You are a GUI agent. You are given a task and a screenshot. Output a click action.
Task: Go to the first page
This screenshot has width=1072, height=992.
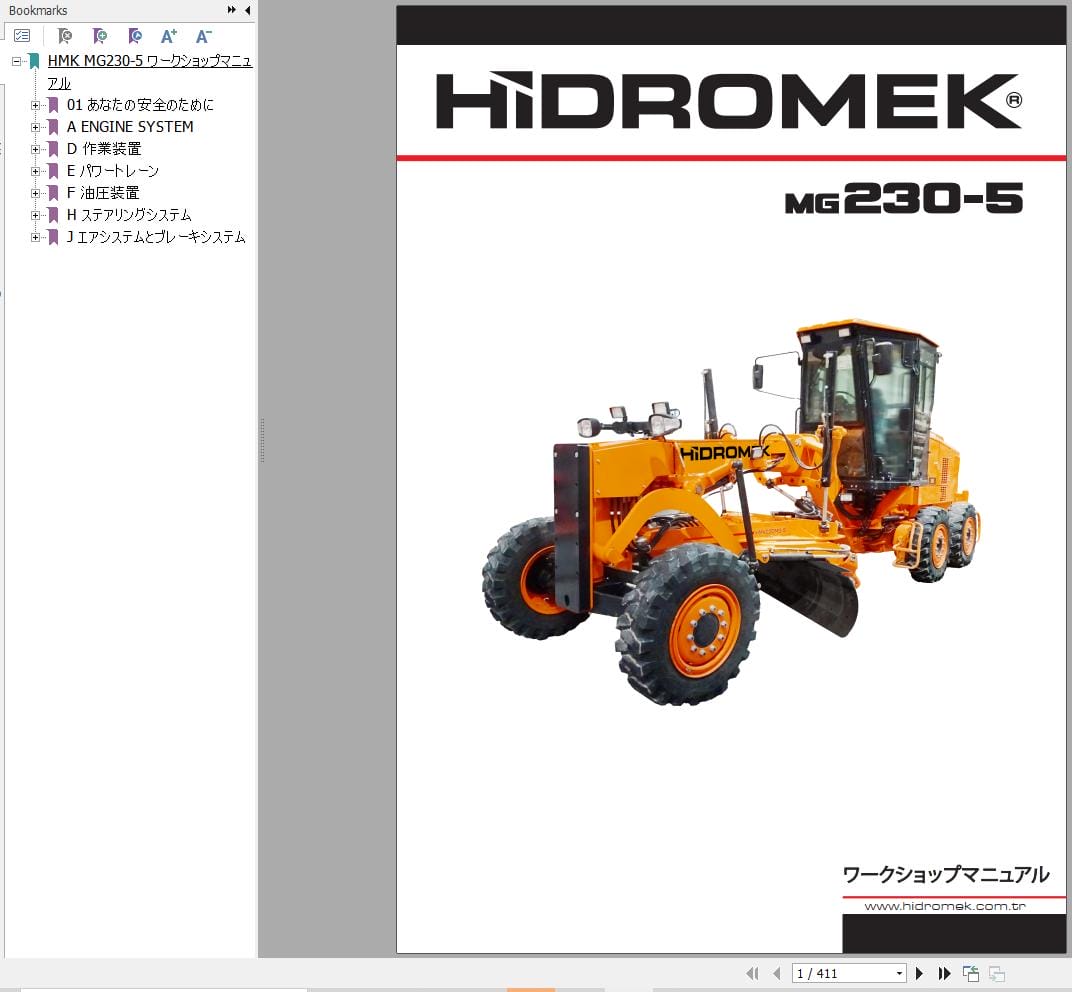(x=752, y=974)
